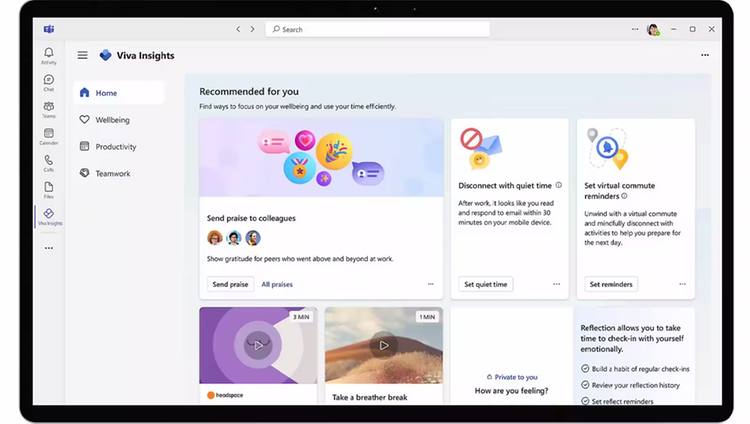The height and width of the screenshot is (424, 750).
Task: Click the lock icon beside Private to you
Action: click(489, 377)
